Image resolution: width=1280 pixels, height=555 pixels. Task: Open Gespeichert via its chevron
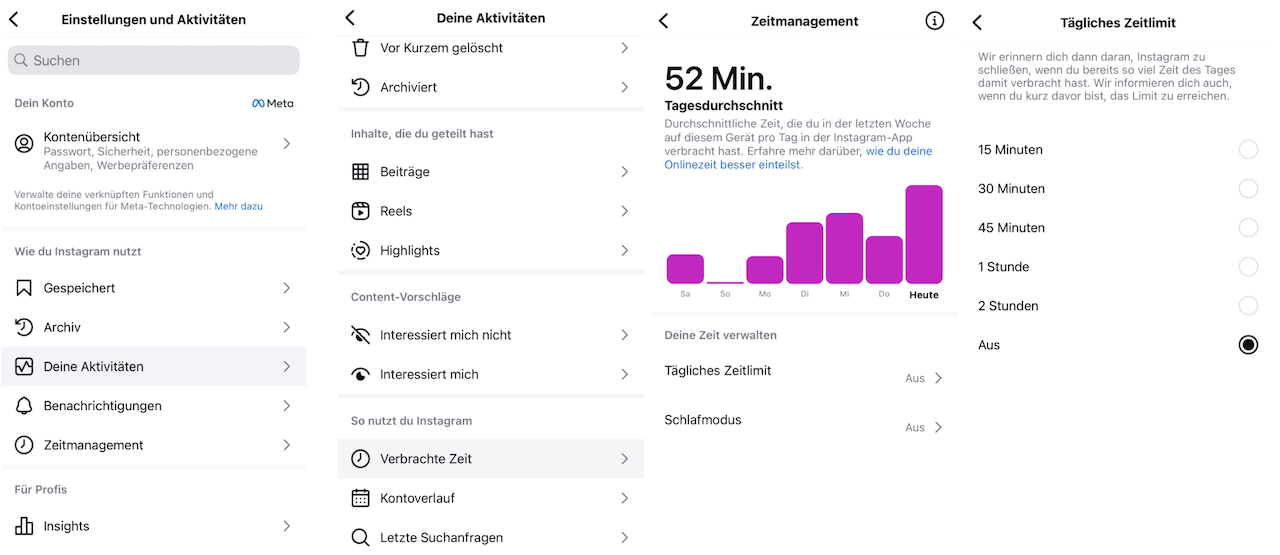point(287,288)
